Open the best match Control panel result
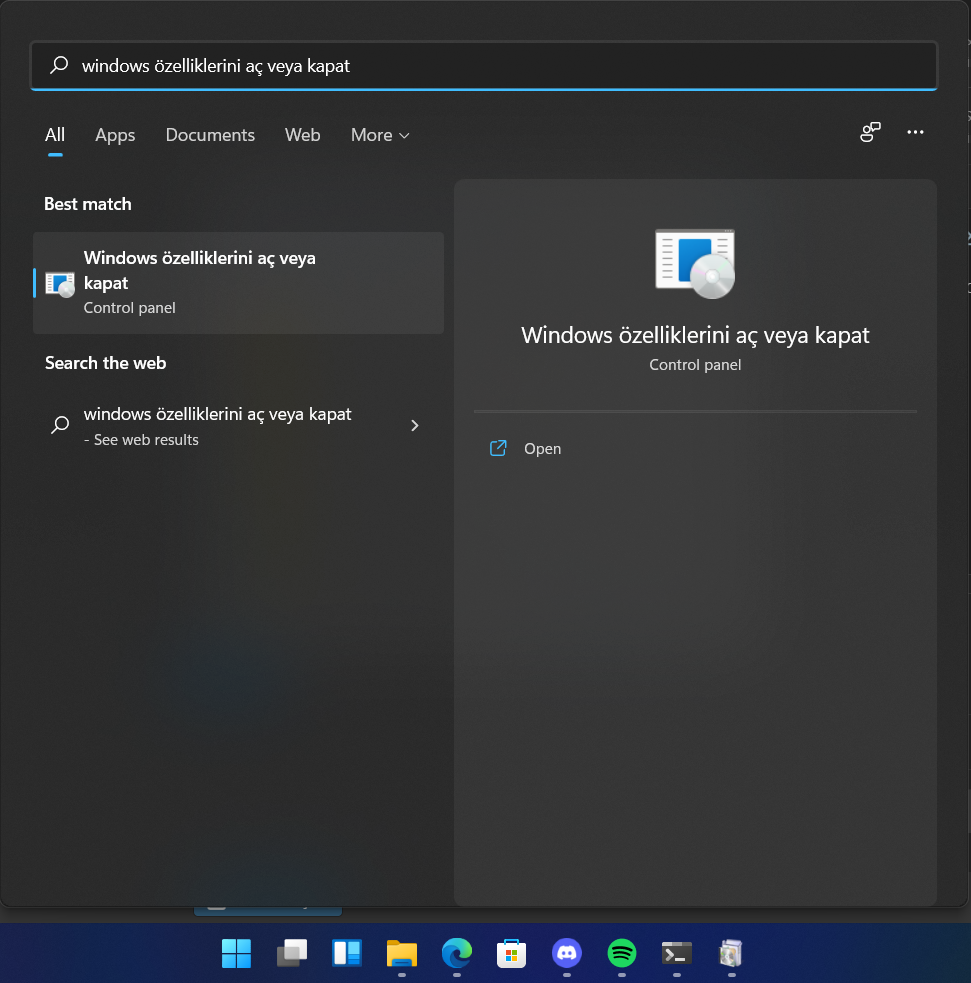 (x=238, y=283)
